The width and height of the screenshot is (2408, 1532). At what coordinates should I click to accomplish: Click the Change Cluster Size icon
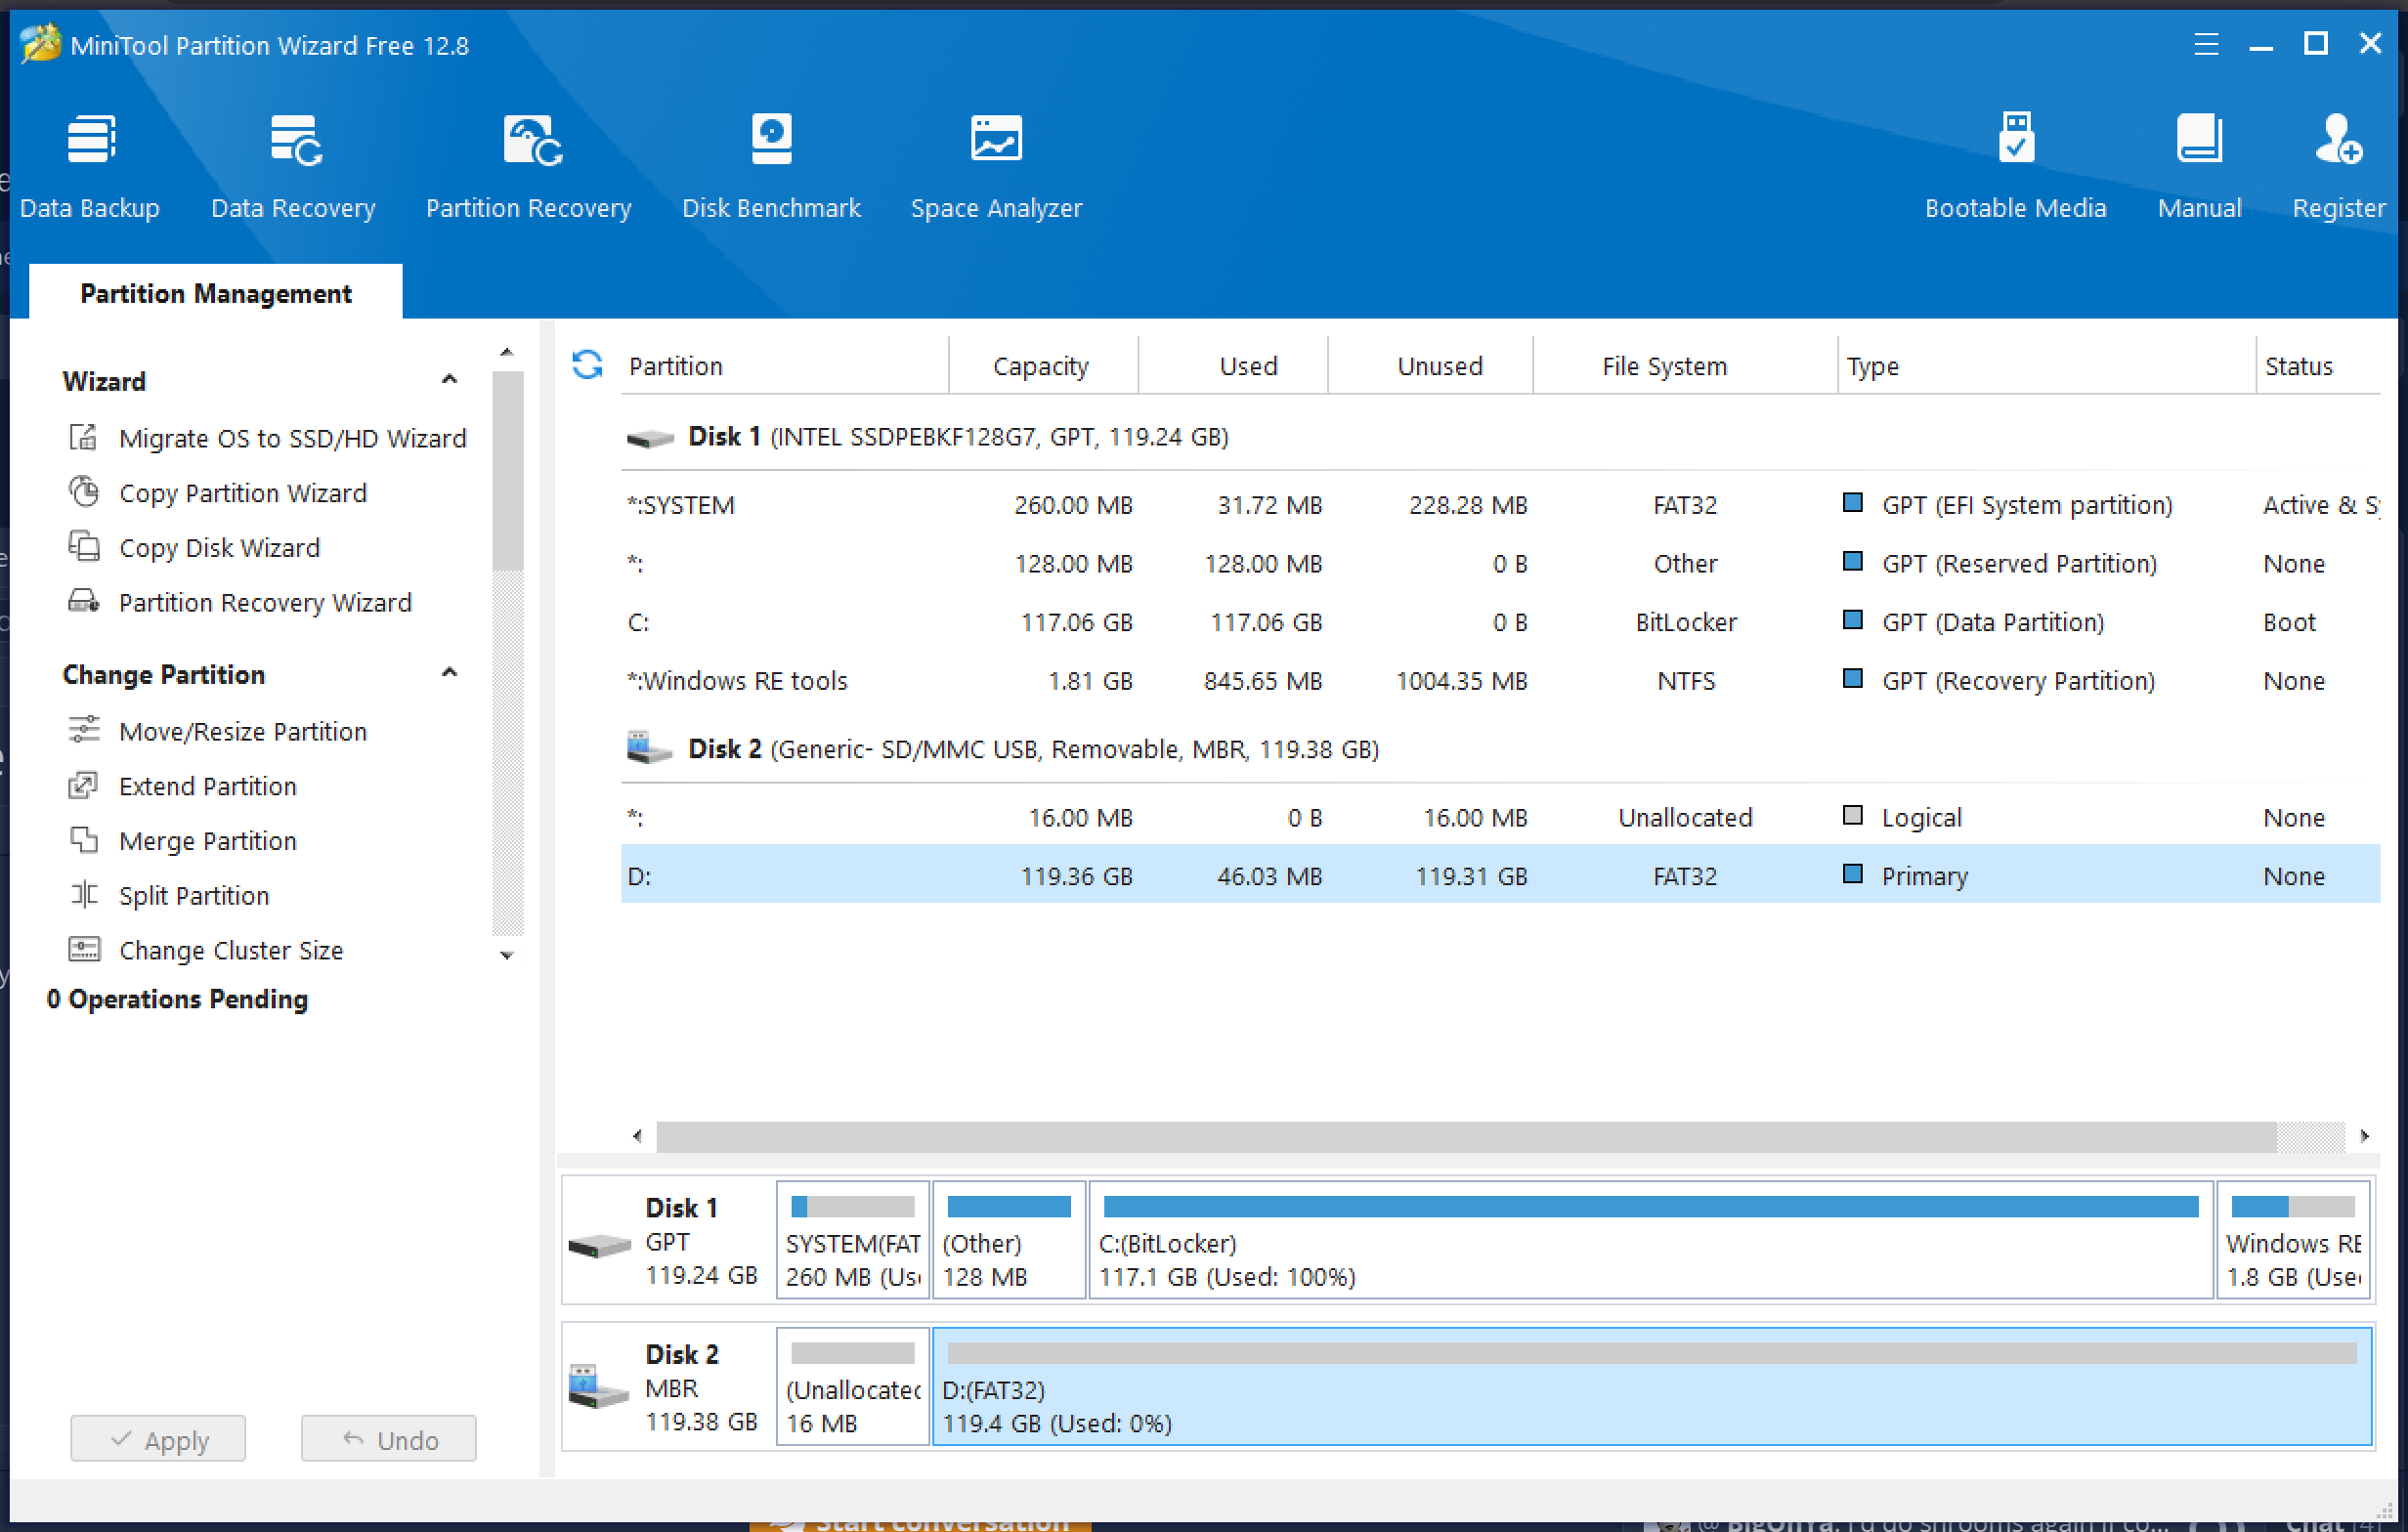click(84, 949)
